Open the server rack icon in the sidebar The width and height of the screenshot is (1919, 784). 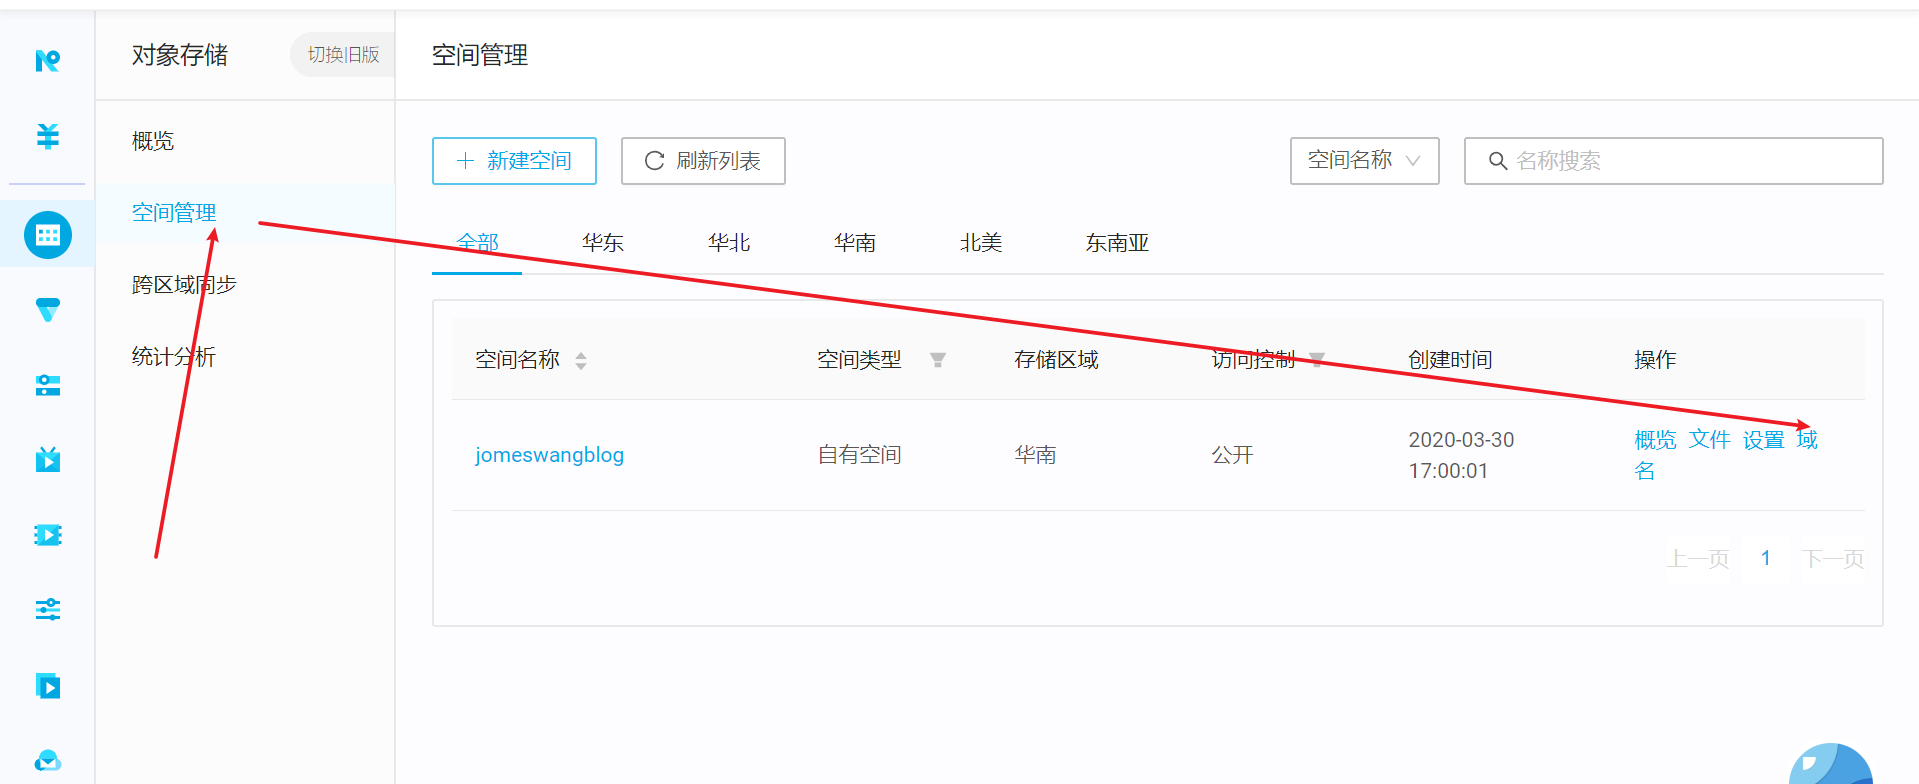point(47,385)
